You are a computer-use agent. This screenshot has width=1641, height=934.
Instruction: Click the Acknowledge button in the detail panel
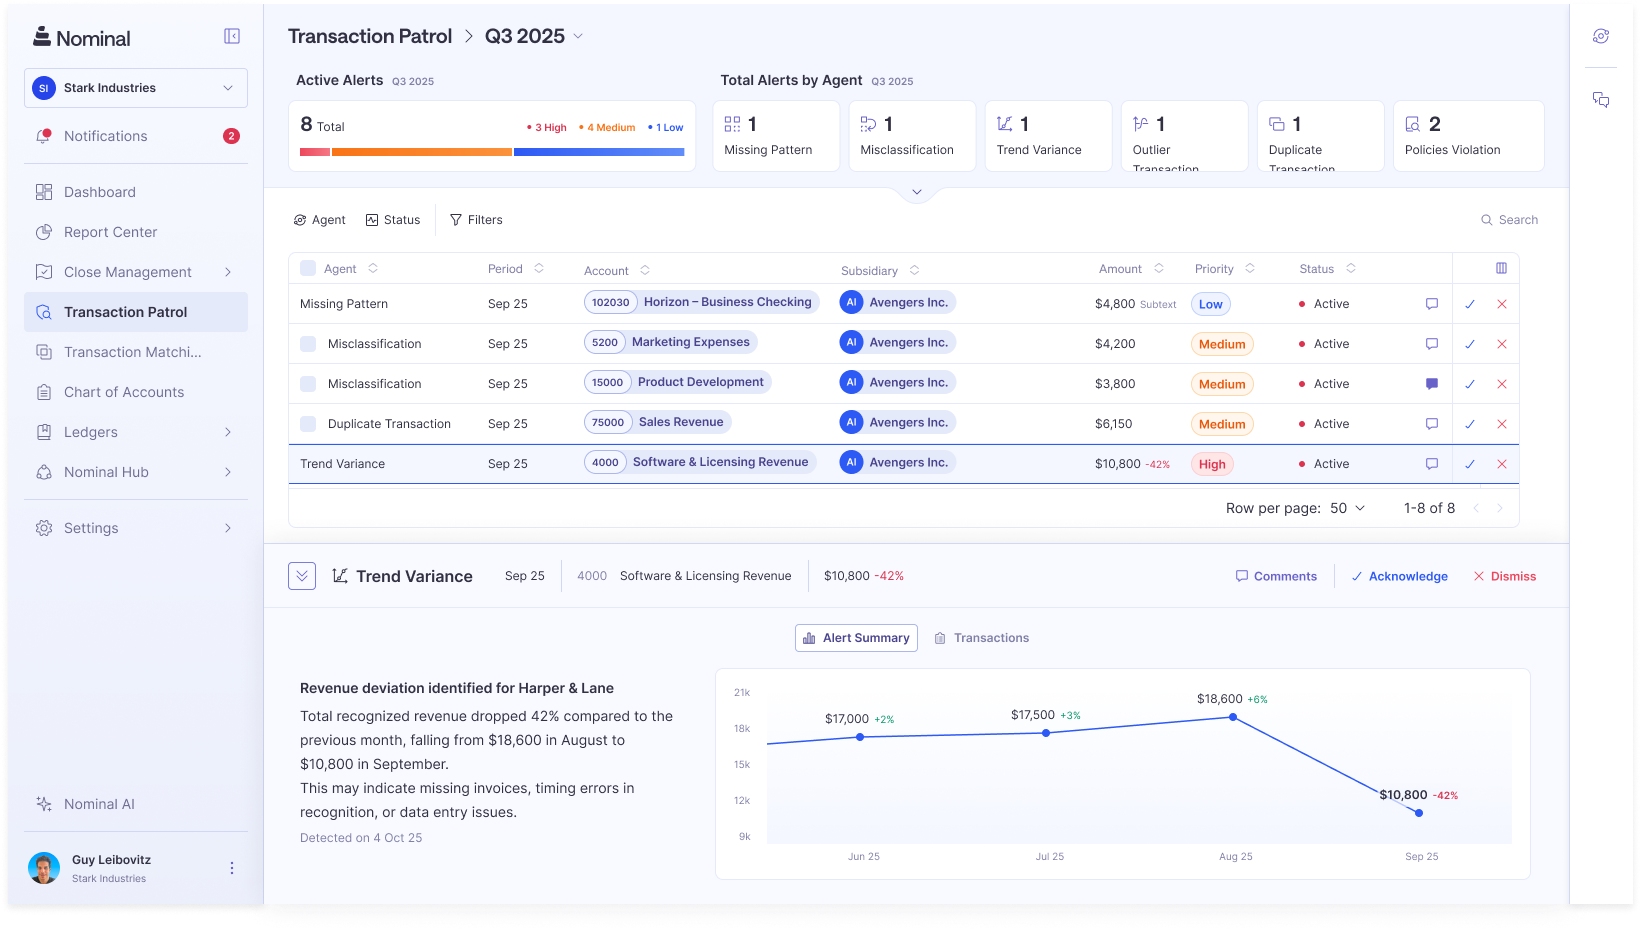point(1399,576)
